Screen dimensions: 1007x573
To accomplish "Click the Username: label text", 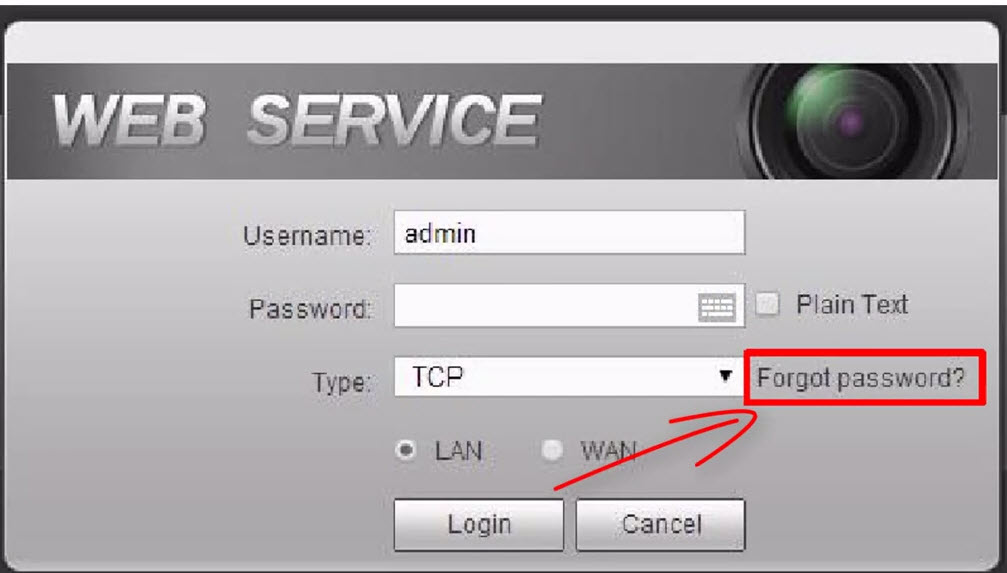I will (307, 236).
